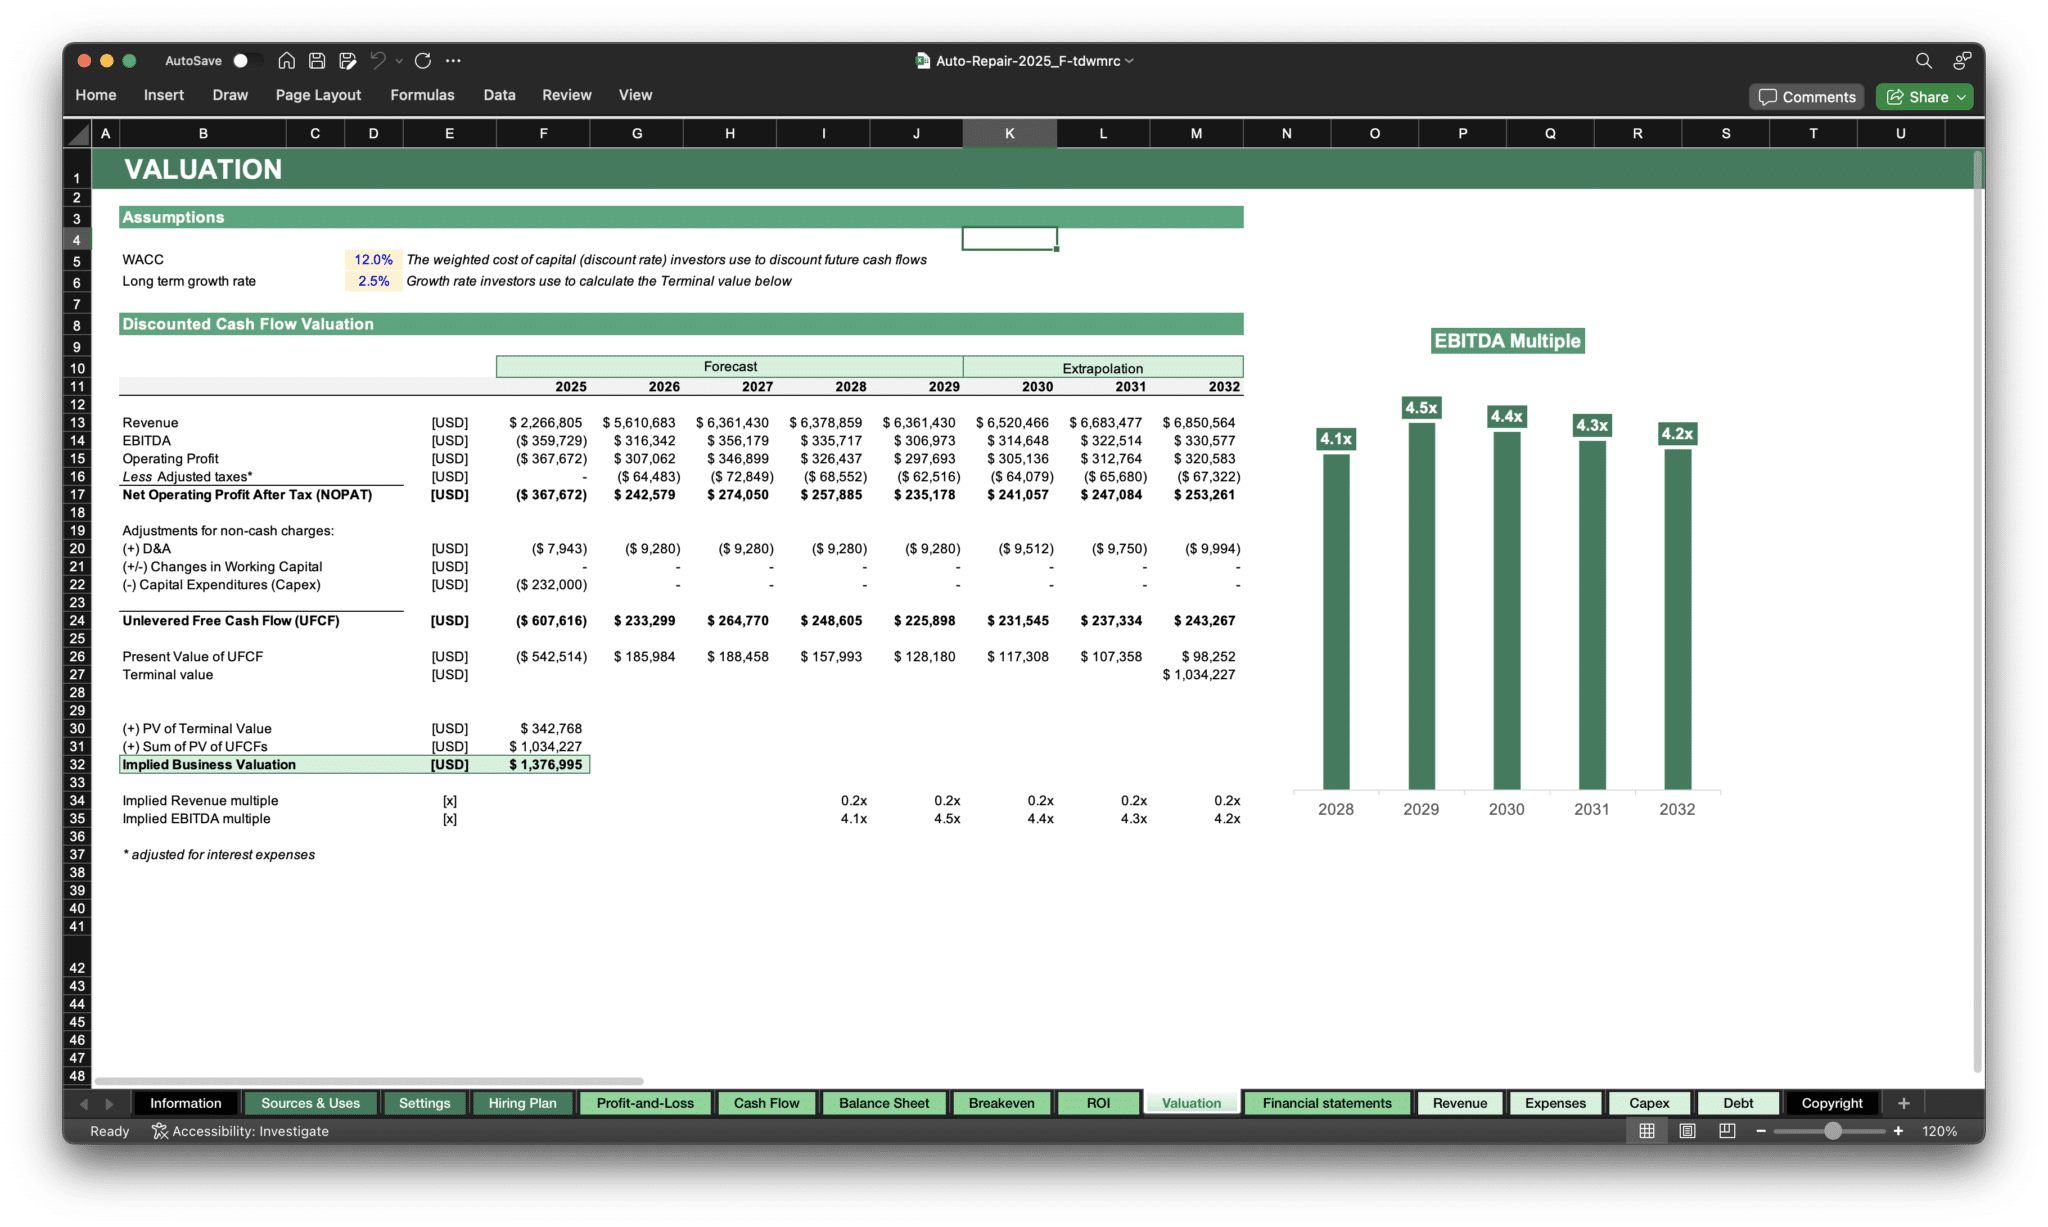
Task: Click the zoom in plus button
Action: [1898, 1131]
